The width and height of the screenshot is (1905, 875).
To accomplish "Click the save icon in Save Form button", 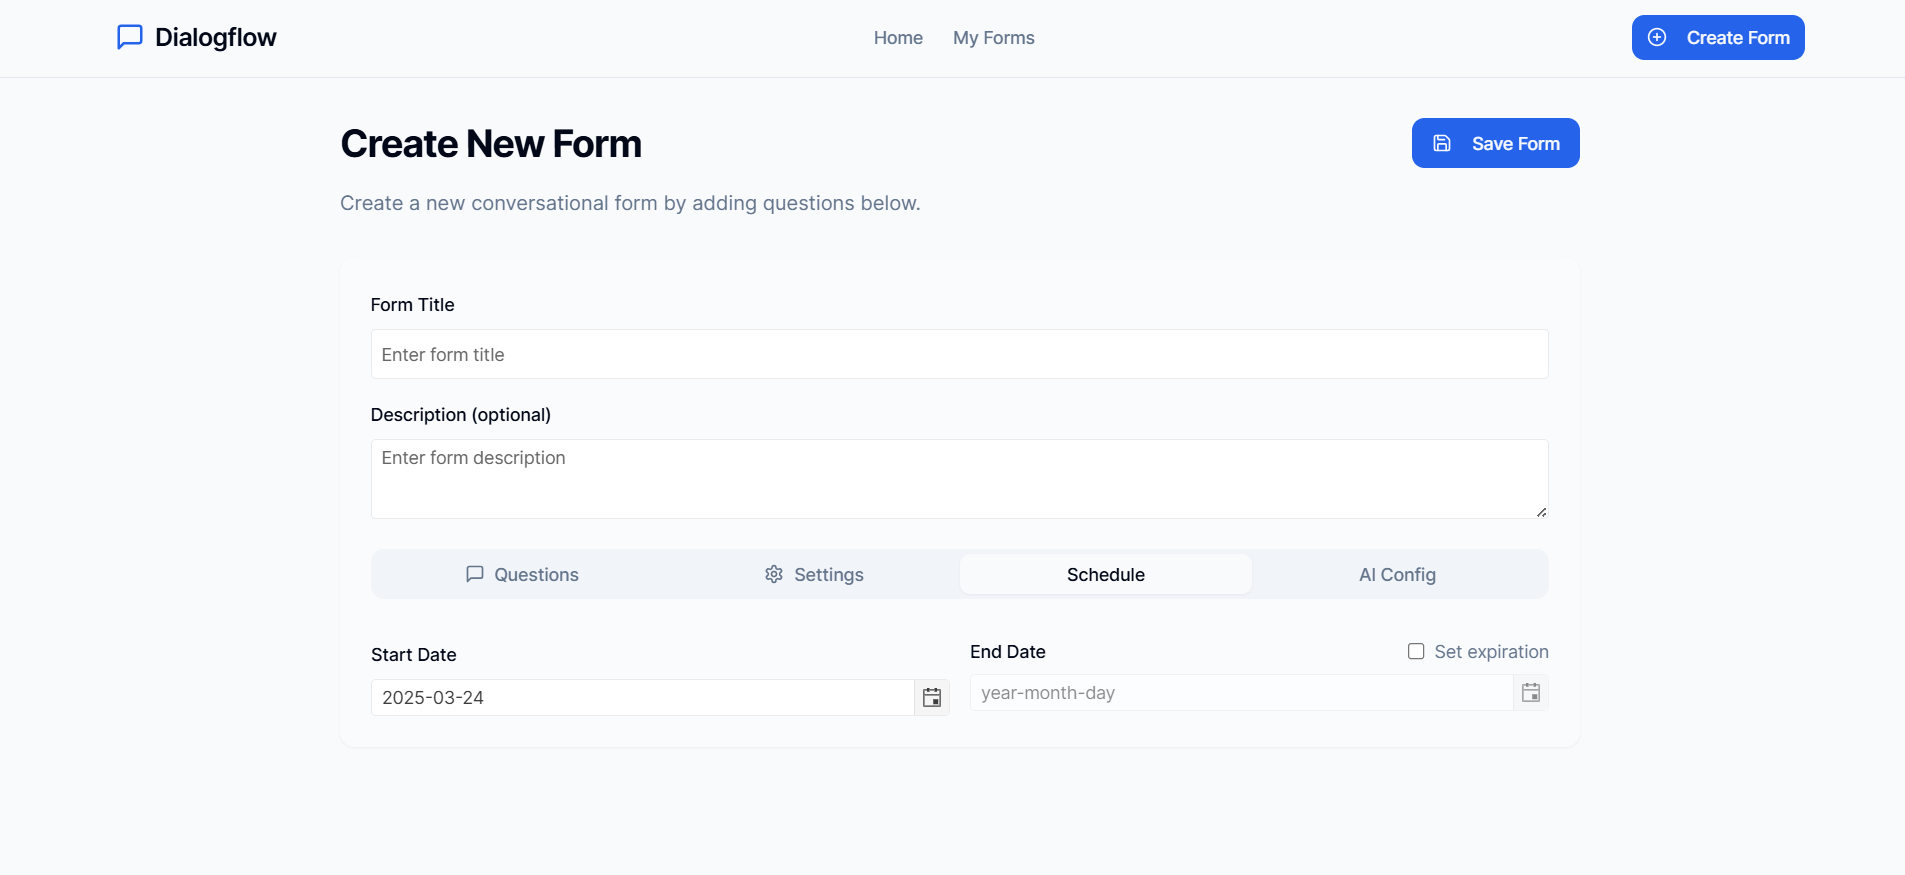I will [x=1441, y=143].
